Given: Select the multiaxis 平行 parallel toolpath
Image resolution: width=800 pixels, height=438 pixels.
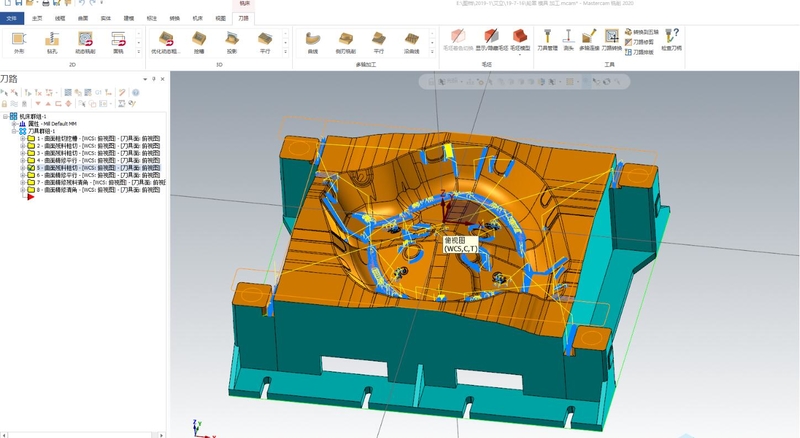Looking at the screenshot, I should (379, 42).
